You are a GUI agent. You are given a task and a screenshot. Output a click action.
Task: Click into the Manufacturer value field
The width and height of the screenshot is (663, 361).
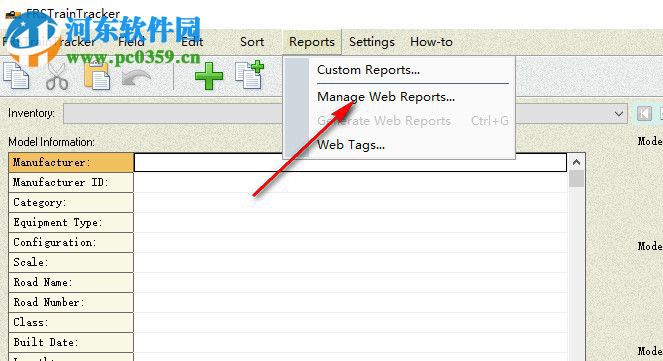coord(350,162)
